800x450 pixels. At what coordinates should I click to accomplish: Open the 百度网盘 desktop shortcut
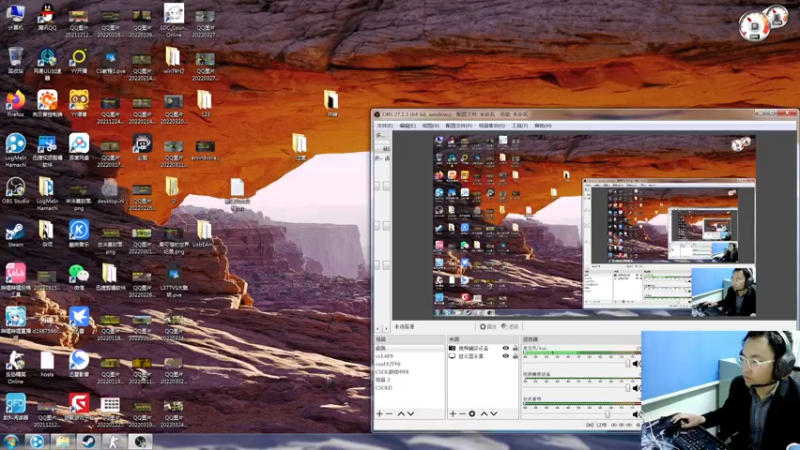(x=79, y=147)
